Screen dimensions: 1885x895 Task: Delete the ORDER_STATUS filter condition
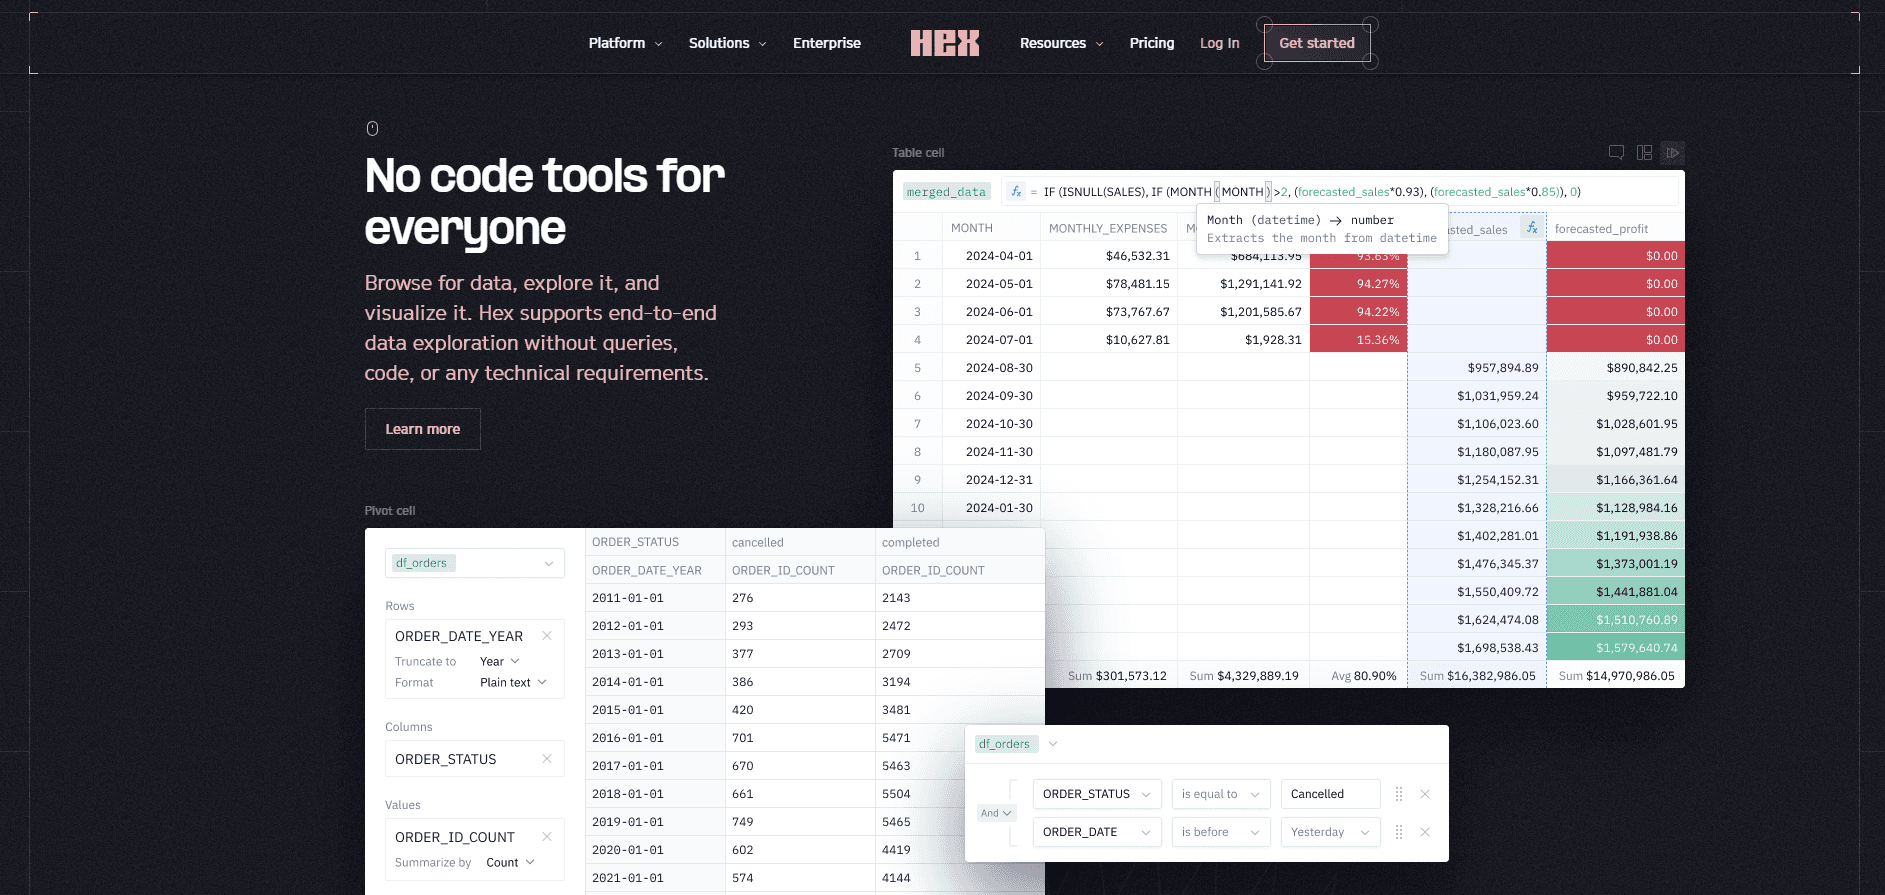tap(1425, 794)
